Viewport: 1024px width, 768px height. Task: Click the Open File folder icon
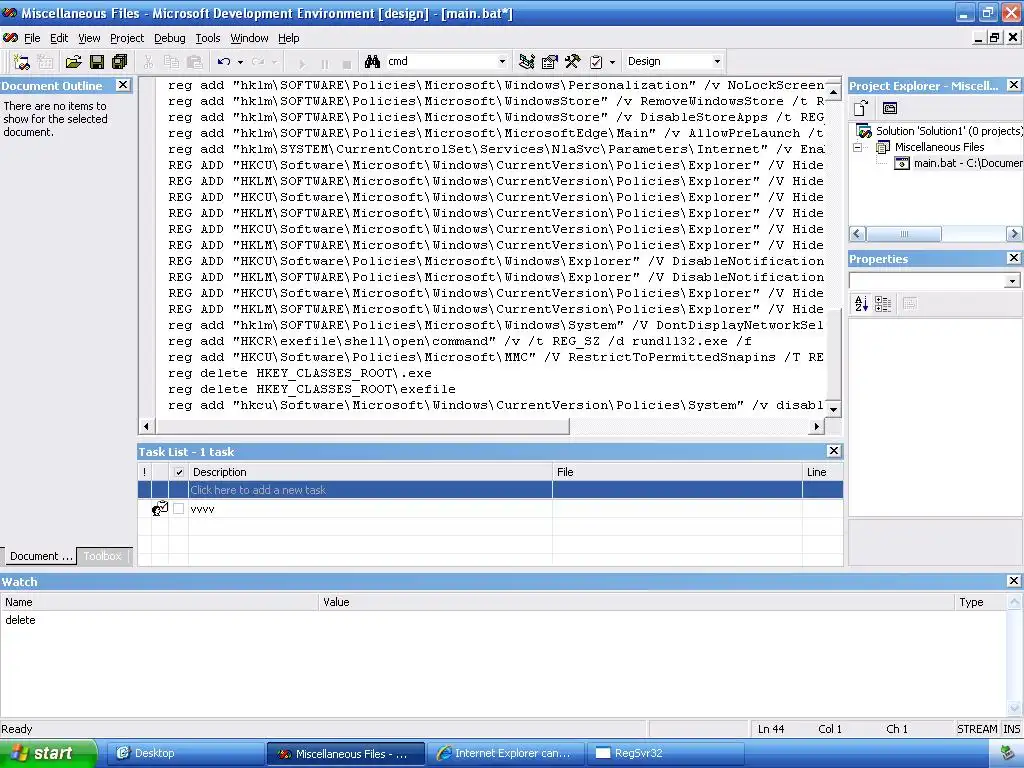coord(73,62)
